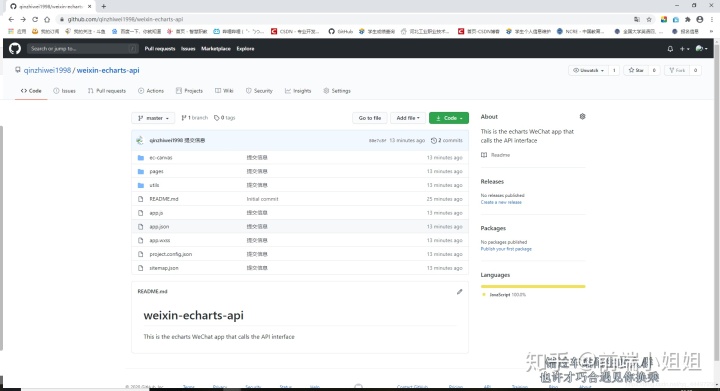Open the qinzhiwei1998 owner link
The width and height of the screenshot is (720, 391).
(x=47, y=70)
